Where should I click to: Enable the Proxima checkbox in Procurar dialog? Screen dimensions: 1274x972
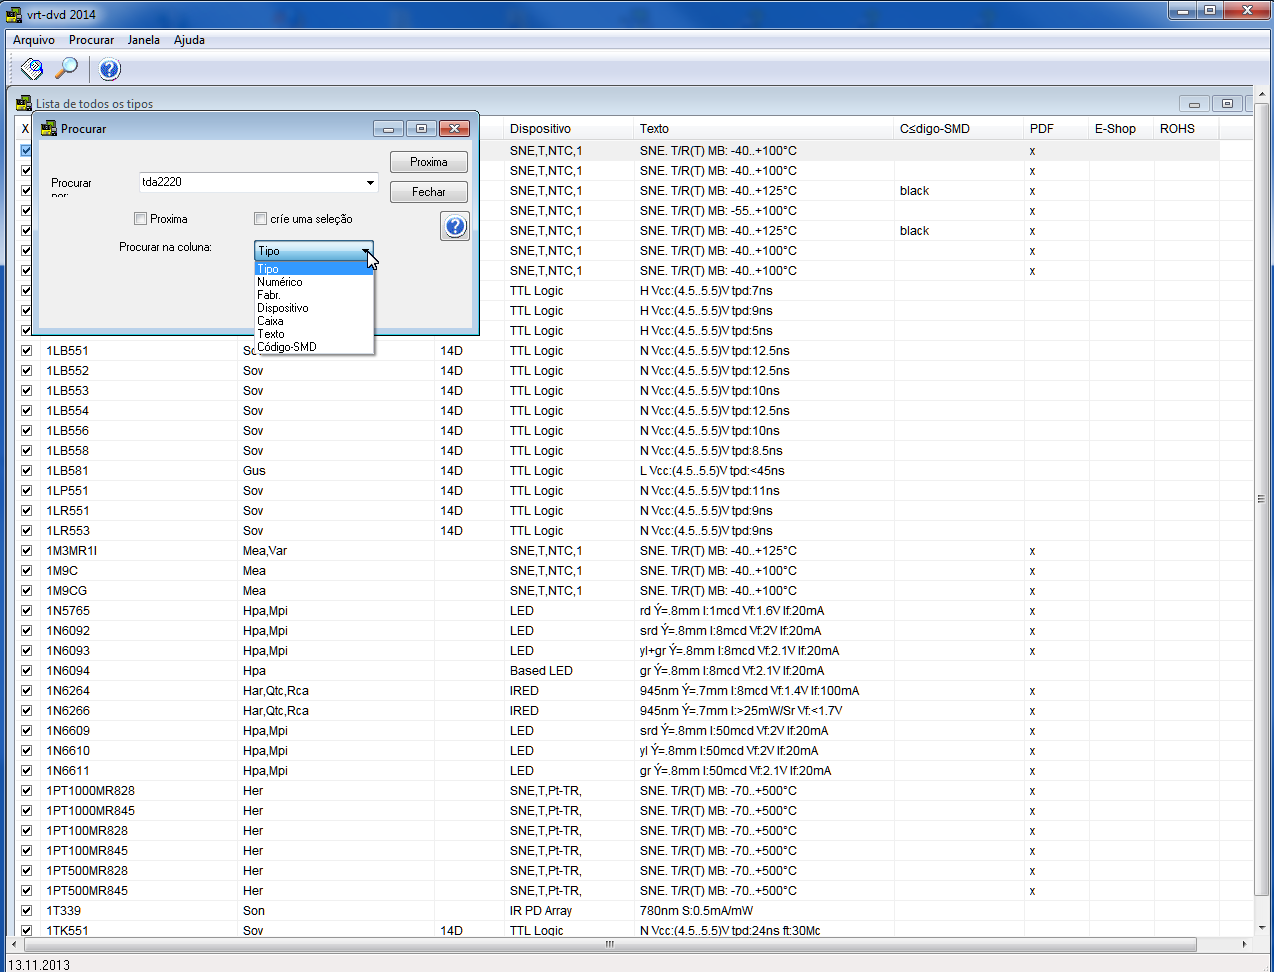[141, 219]
